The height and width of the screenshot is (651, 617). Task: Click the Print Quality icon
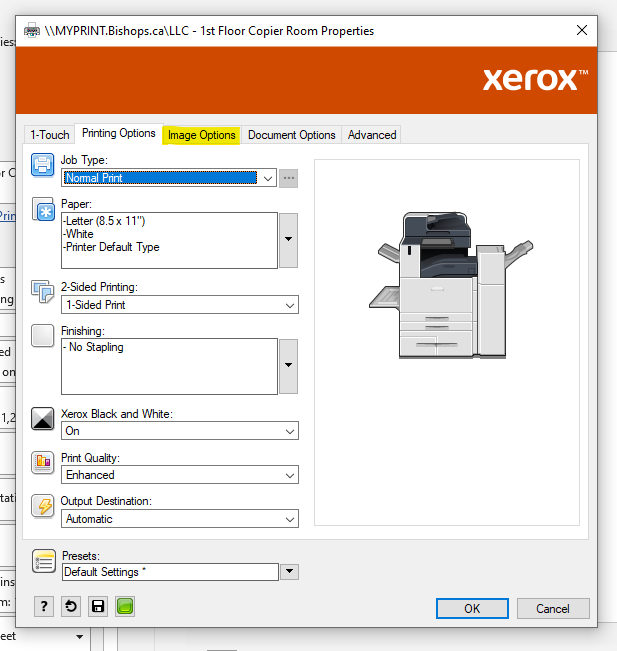coord(44,462)
